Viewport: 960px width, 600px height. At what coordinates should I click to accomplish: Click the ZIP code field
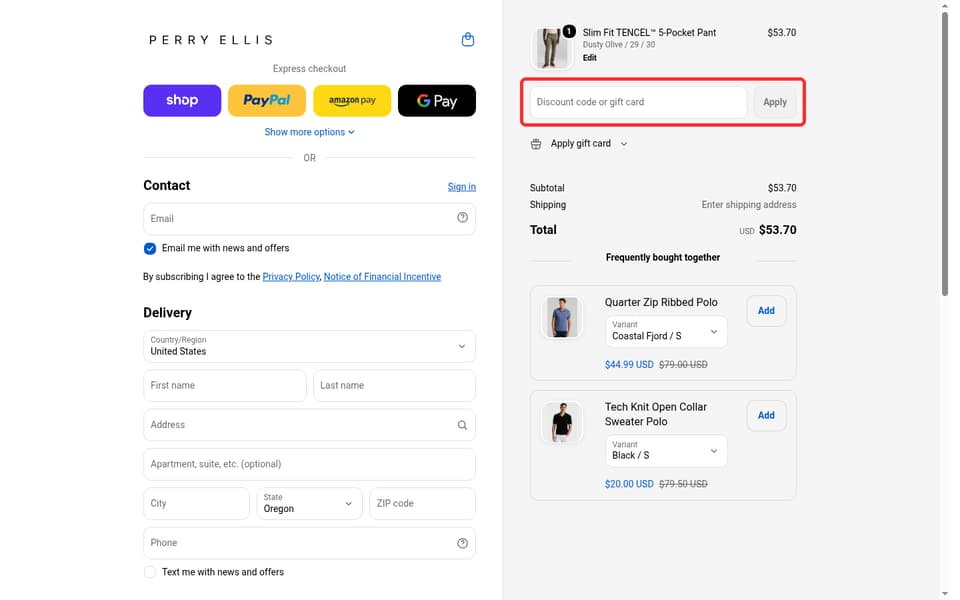point(422,503)
